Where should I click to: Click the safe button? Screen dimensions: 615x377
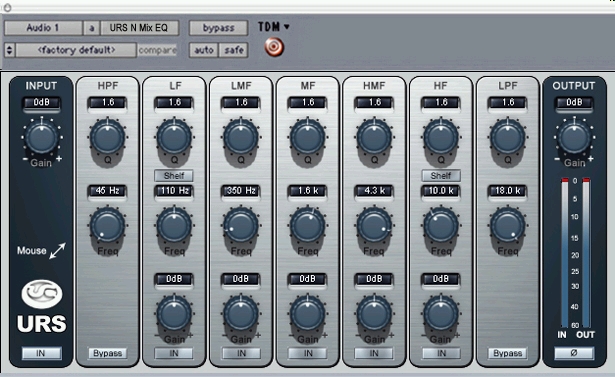click(x=234, y=50)
